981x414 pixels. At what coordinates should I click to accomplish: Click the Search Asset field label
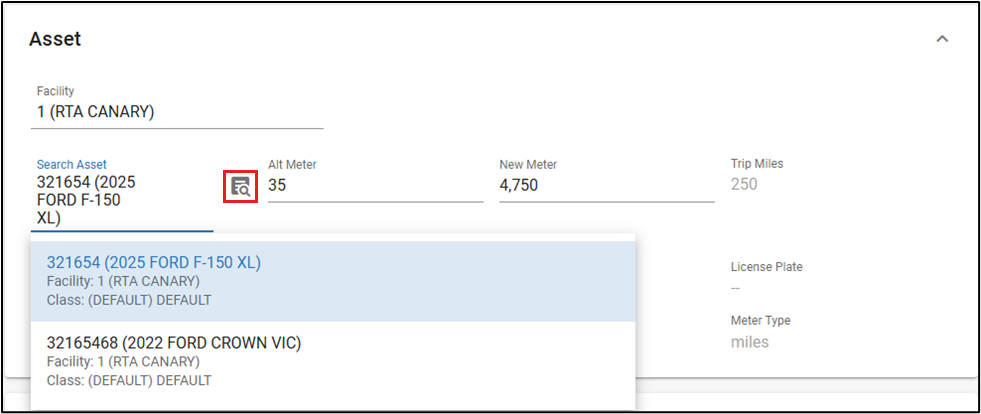72,164
